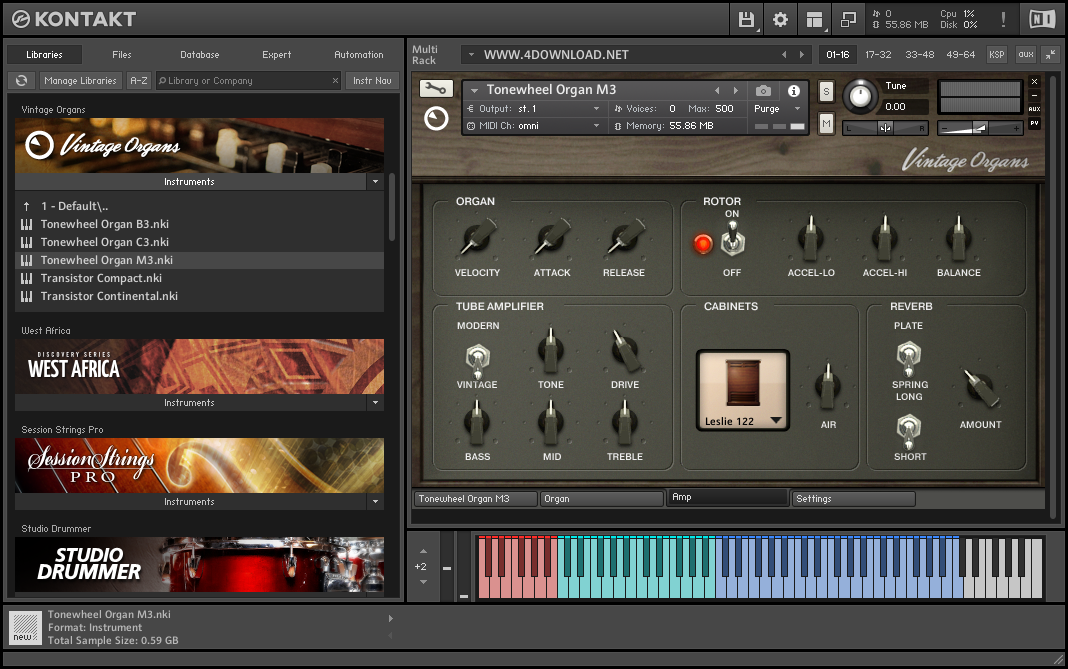Click the camera snapshot icon

pos(763,91)
